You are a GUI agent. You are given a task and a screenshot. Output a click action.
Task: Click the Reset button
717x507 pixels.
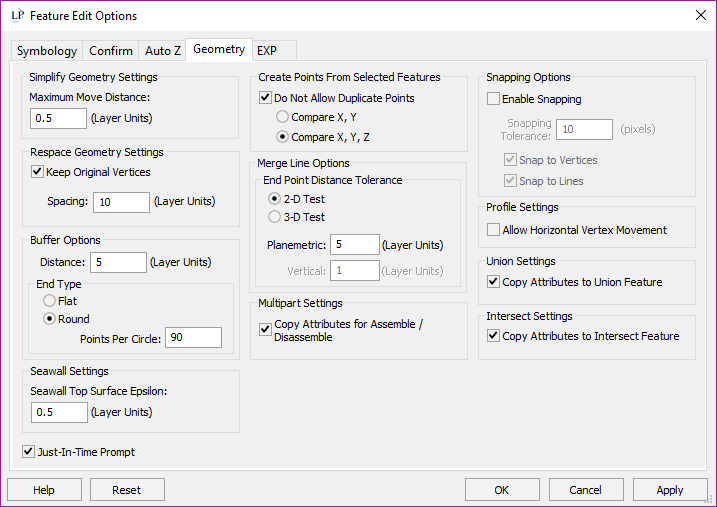(x=127, y=490)
